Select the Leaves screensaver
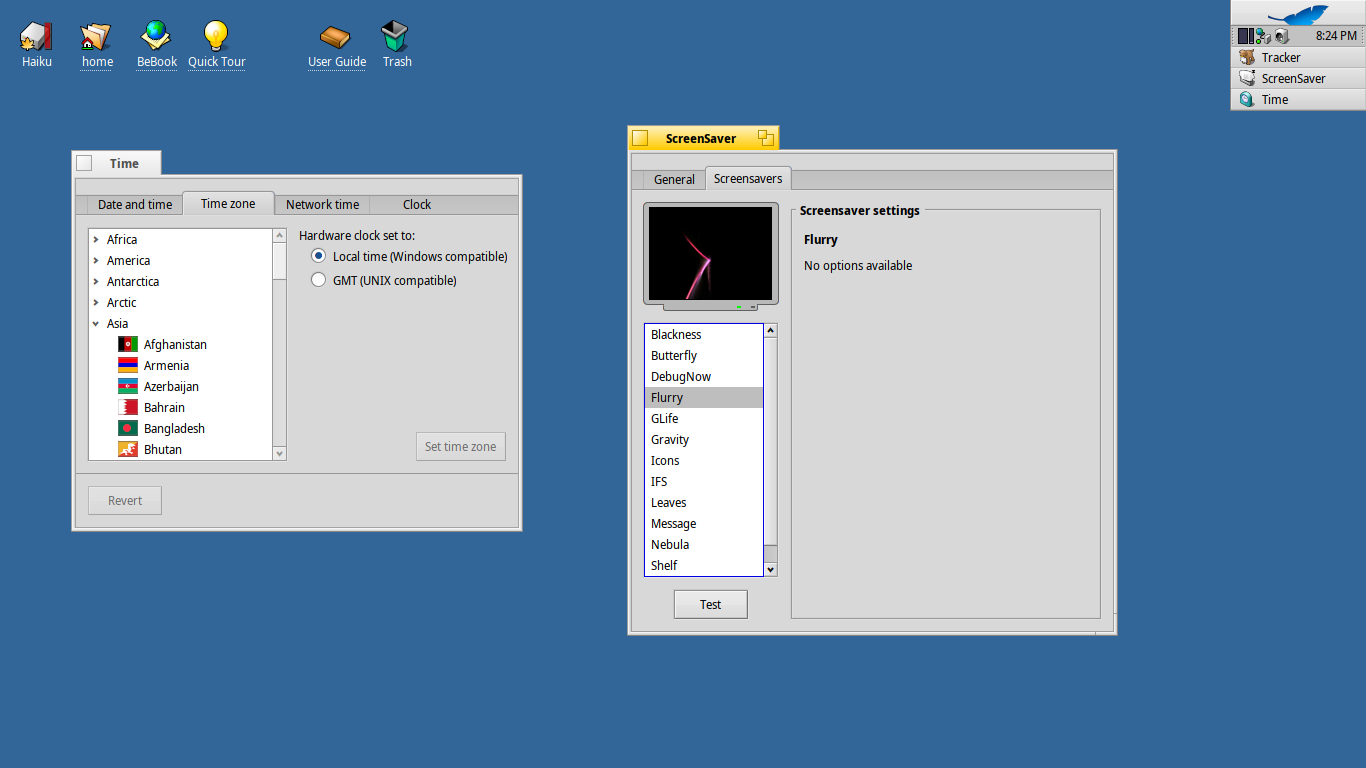Screen dimensions: 1366x768 coord(704,502)
